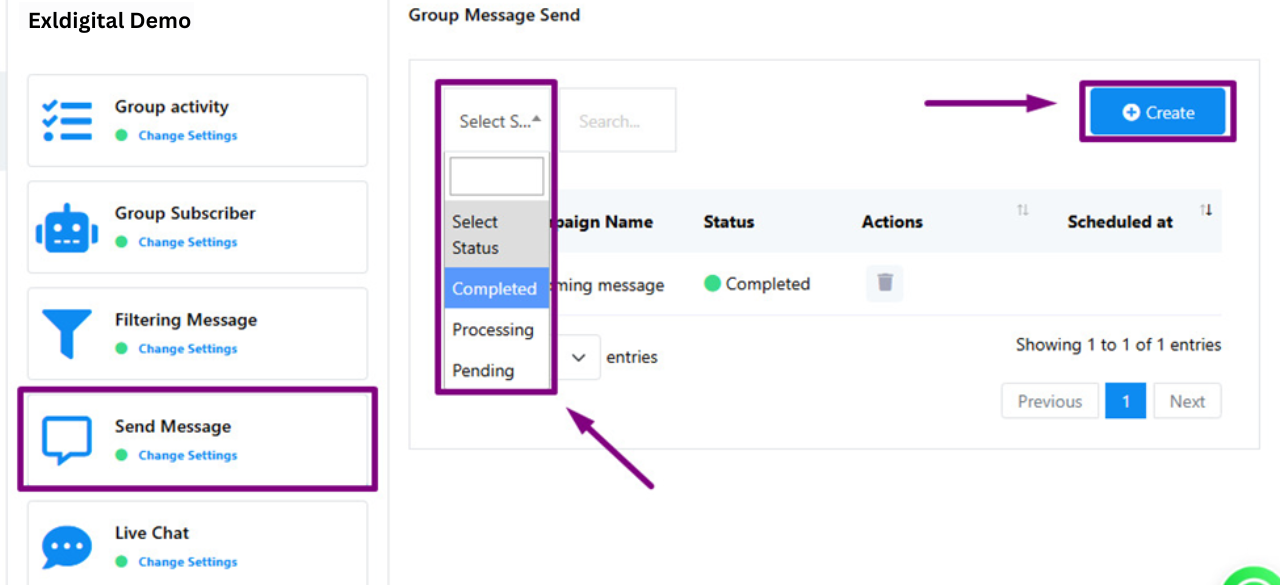
Task: Select the Group activity card title
Action: click(x=172, y=107)
